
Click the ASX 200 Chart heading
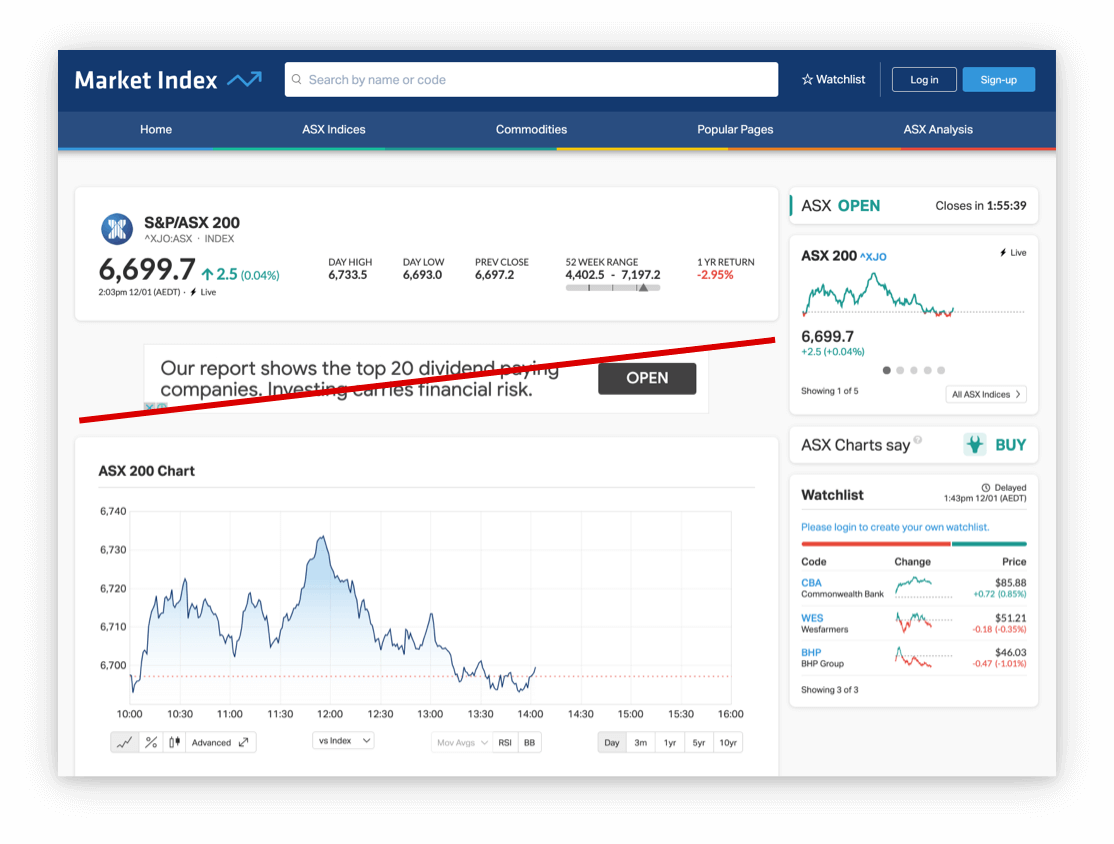click(146, 471)
